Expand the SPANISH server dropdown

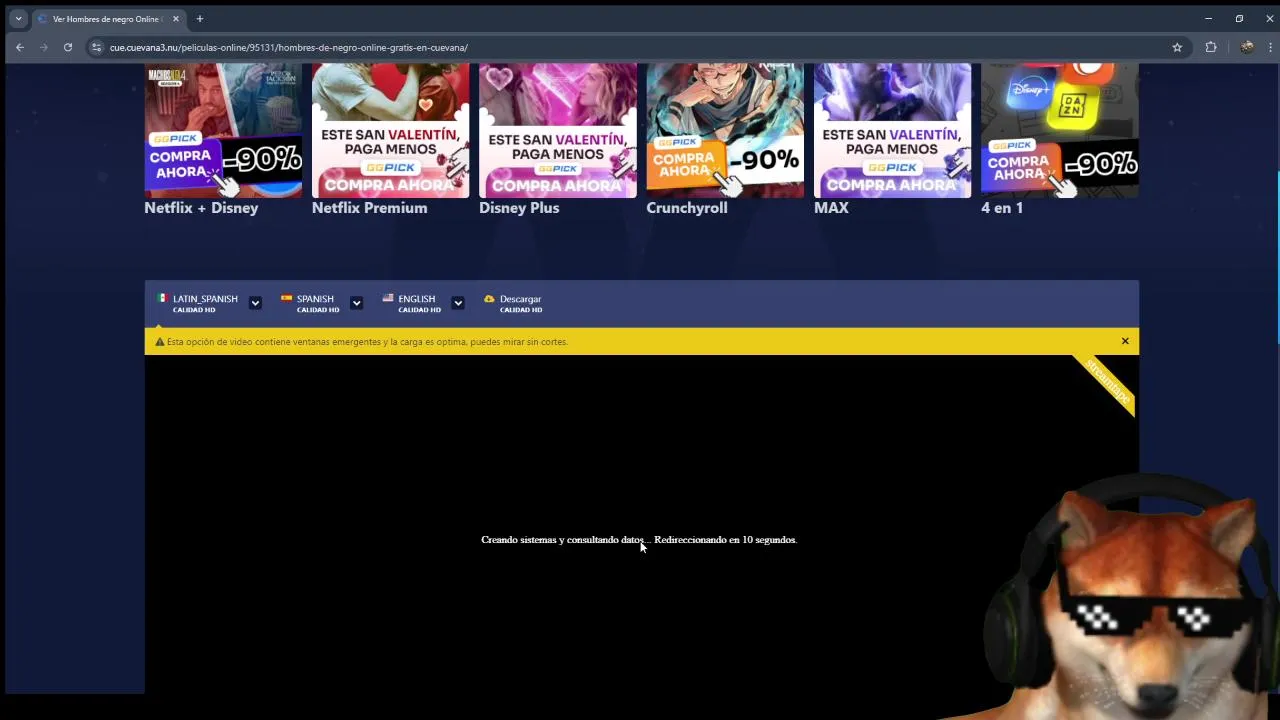pos(356,303)
